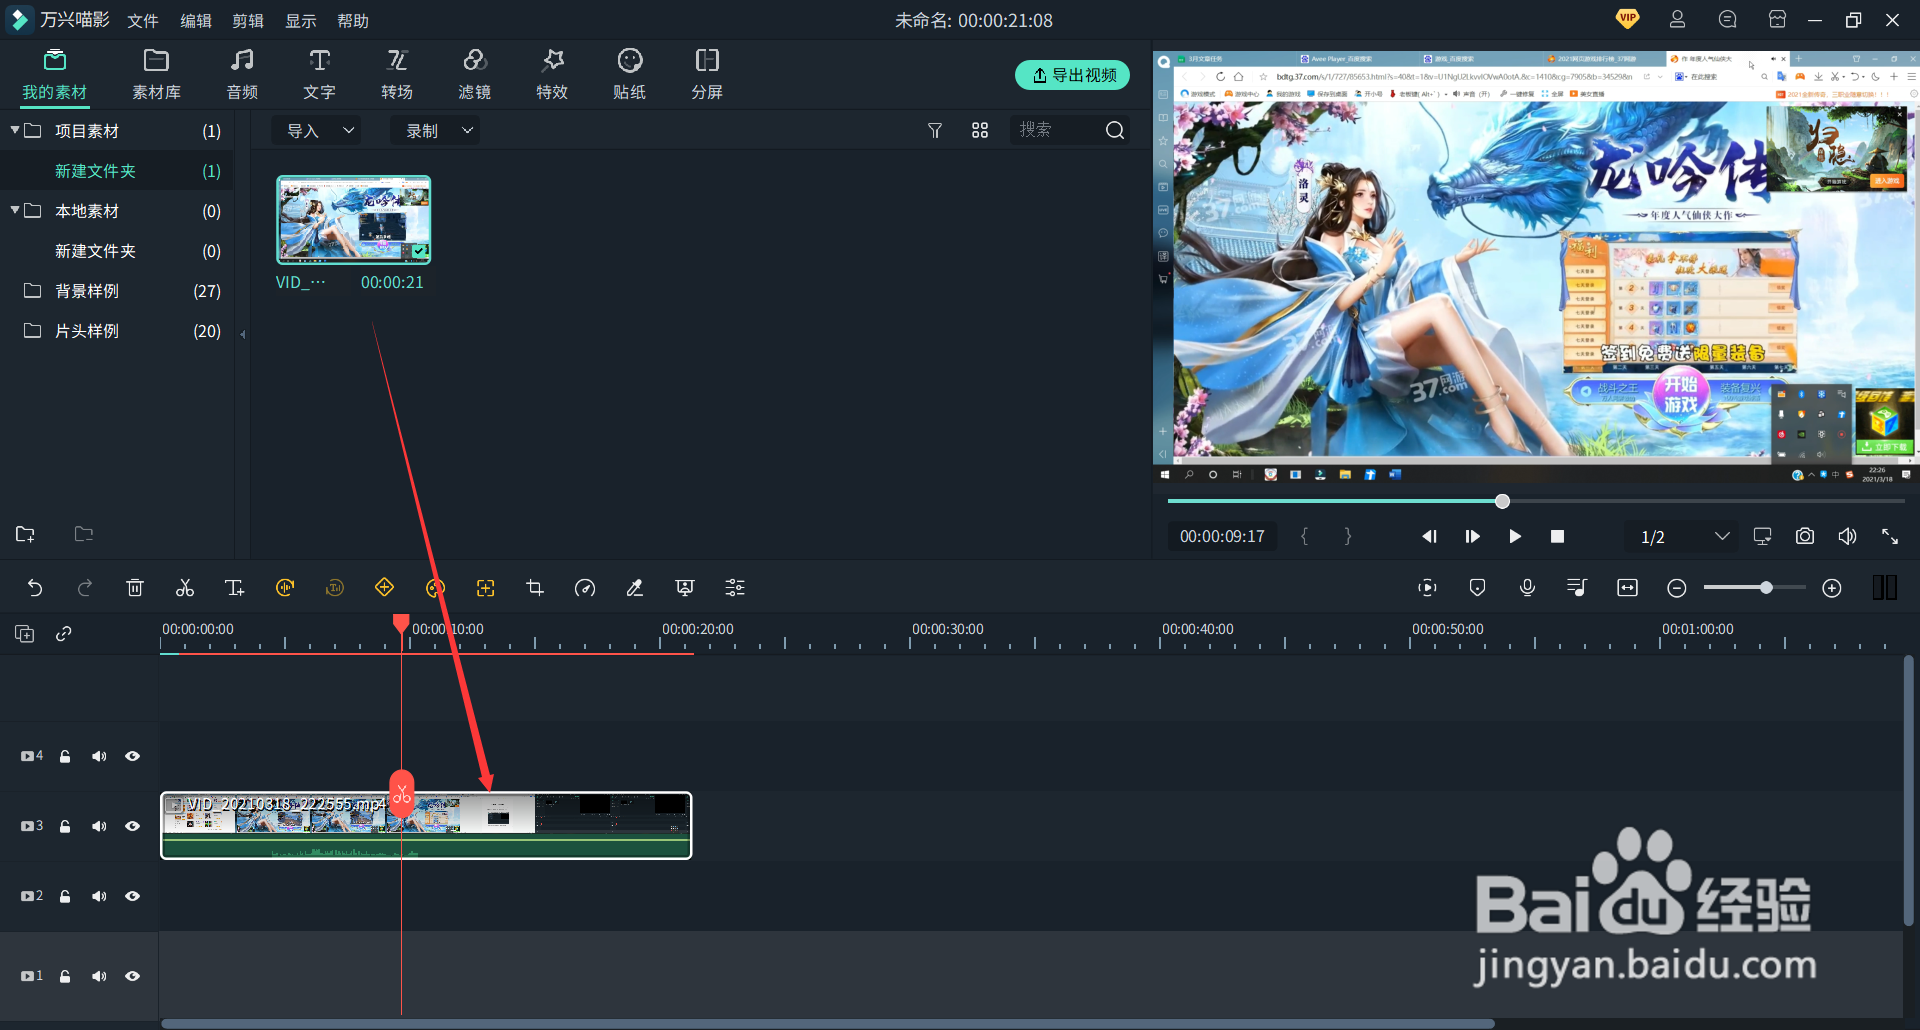Switch media to grid view
The height and width of the screenshot is (1030, 1920).
tap(980, 130)
